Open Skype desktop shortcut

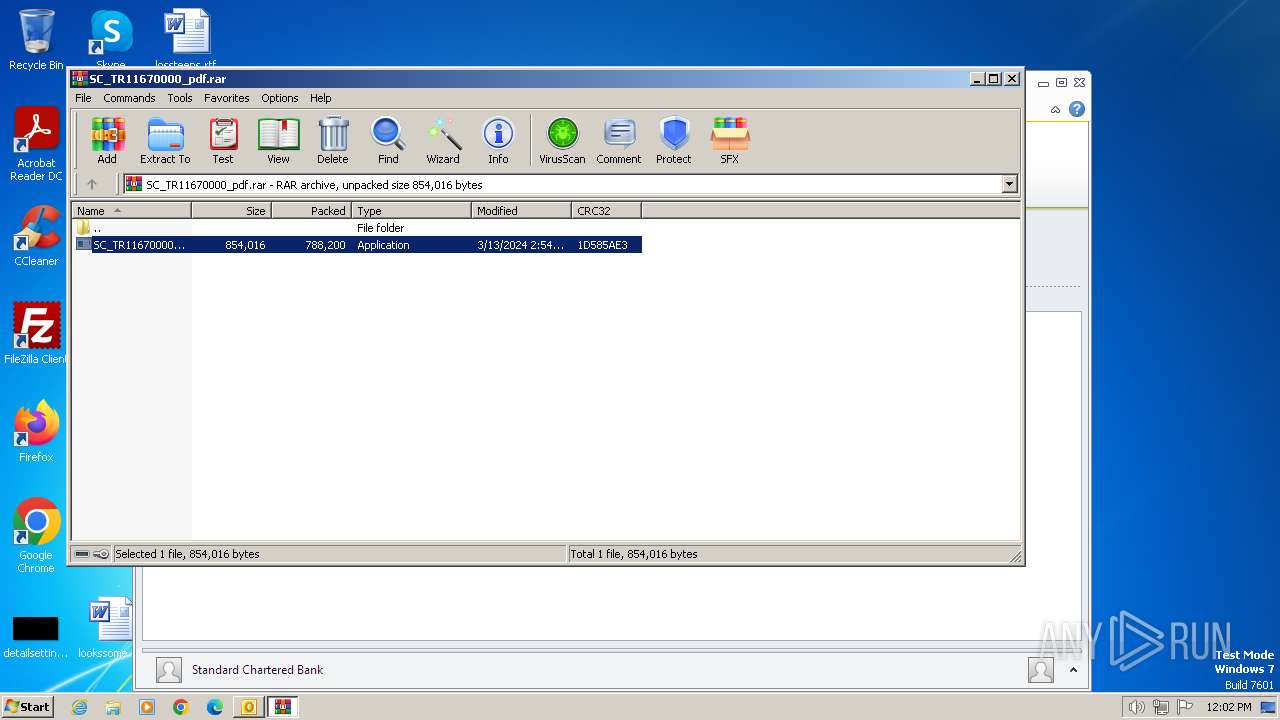[110, 38]
